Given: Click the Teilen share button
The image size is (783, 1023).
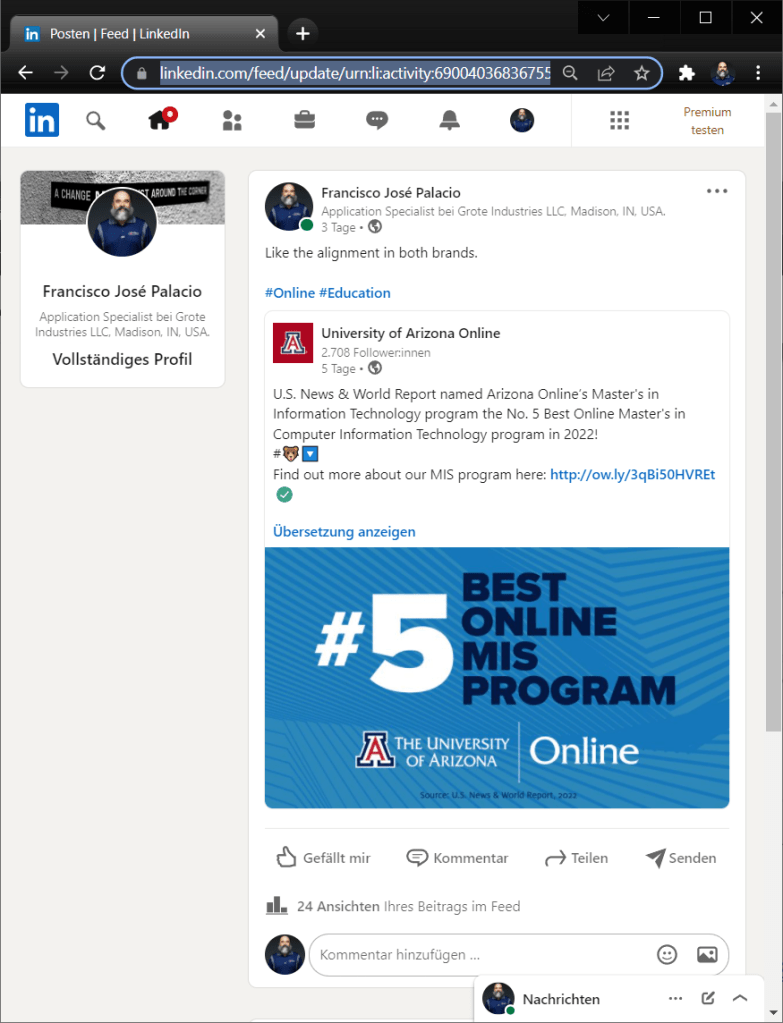Looking at the screenshot, I should pos(576,858).
